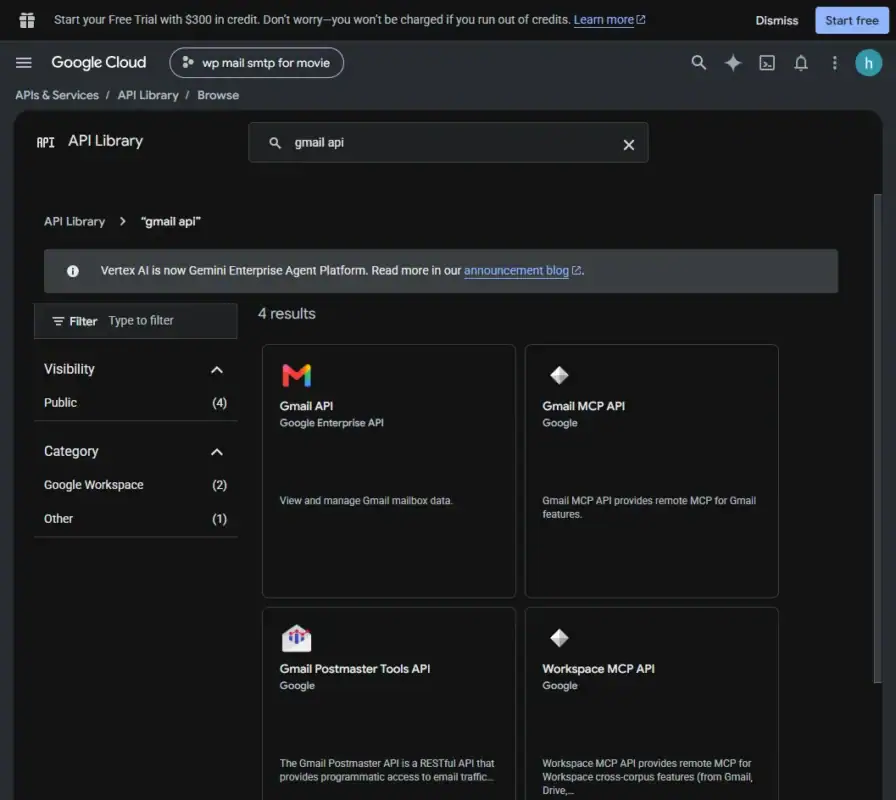896x800 pixels.
Task: Click the external link icon after announcement blog
Action: tap(577, 270)
